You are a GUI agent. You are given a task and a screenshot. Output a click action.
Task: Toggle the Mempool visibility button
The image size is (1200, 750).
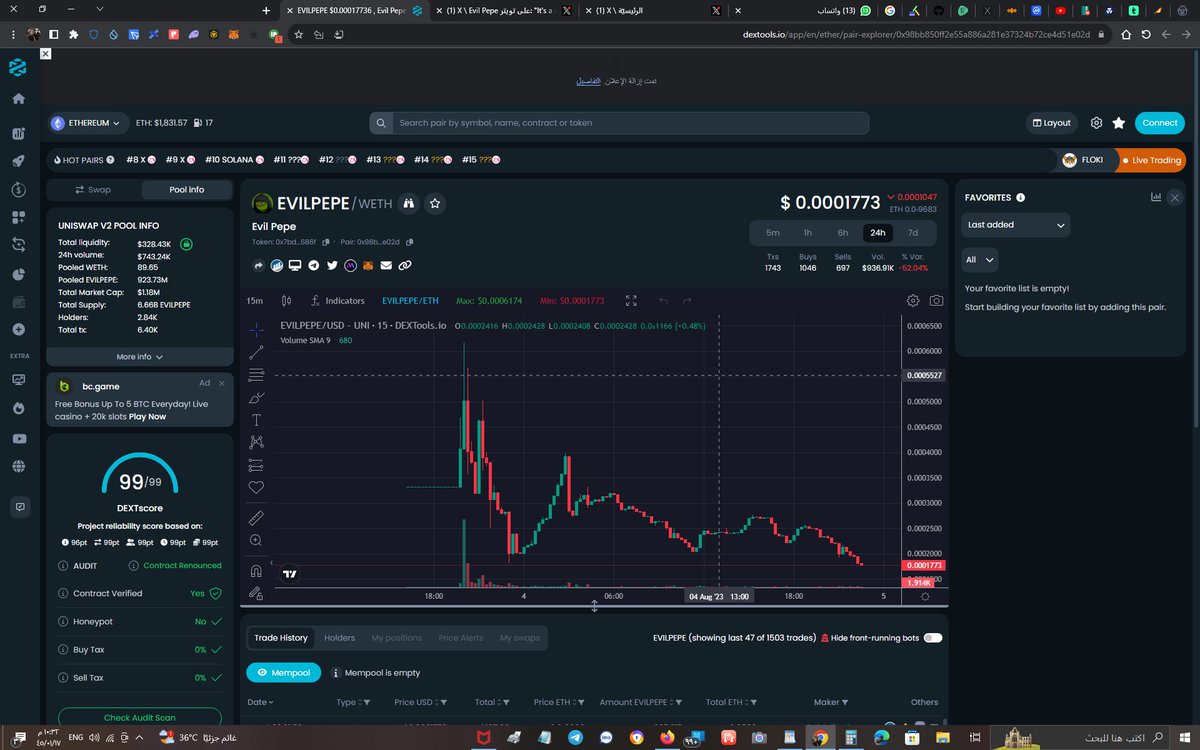(284, 673)
